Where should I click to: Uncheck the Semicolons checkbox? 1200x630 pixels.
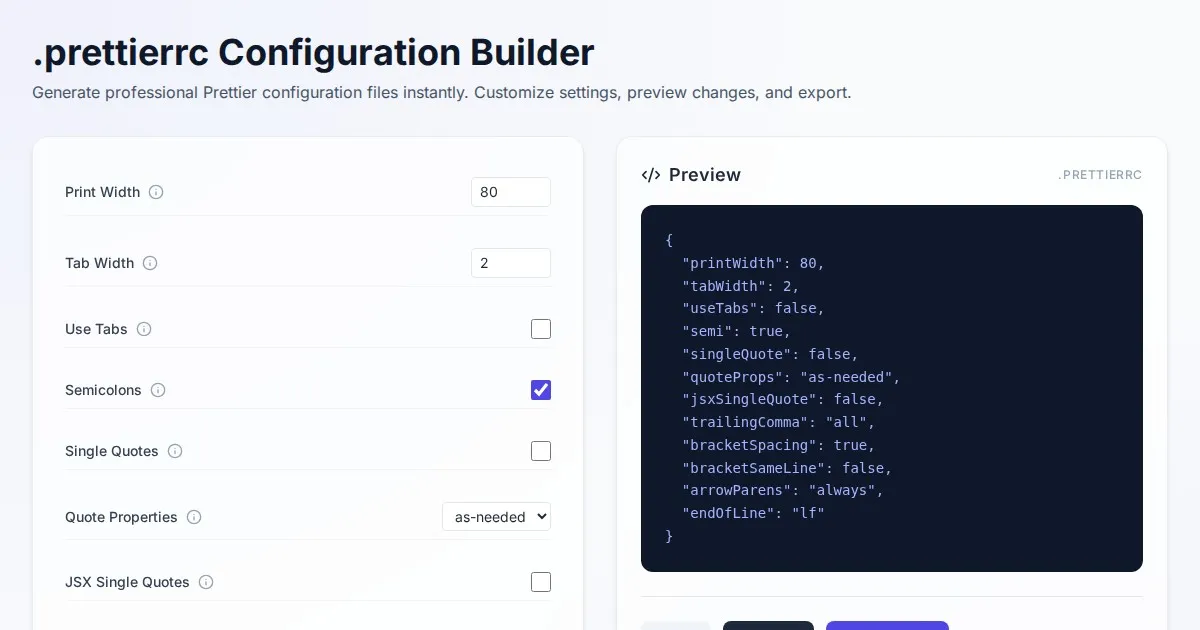pos(541,390)
